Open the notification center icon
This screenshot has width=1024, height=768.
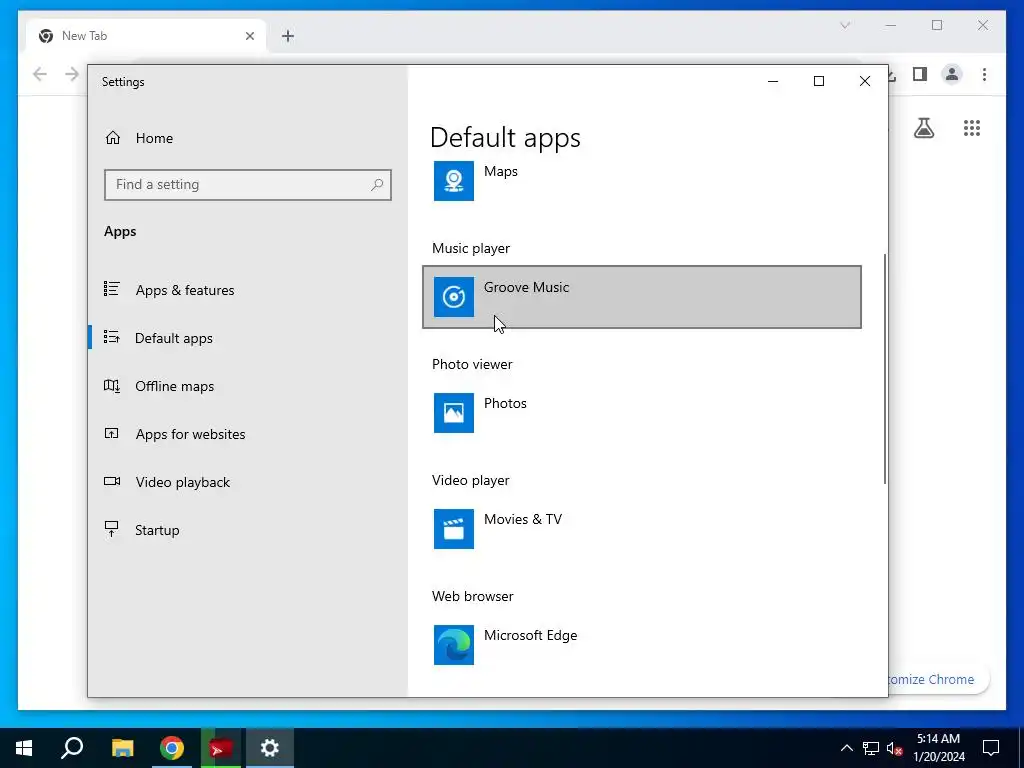tap(991, 748)
